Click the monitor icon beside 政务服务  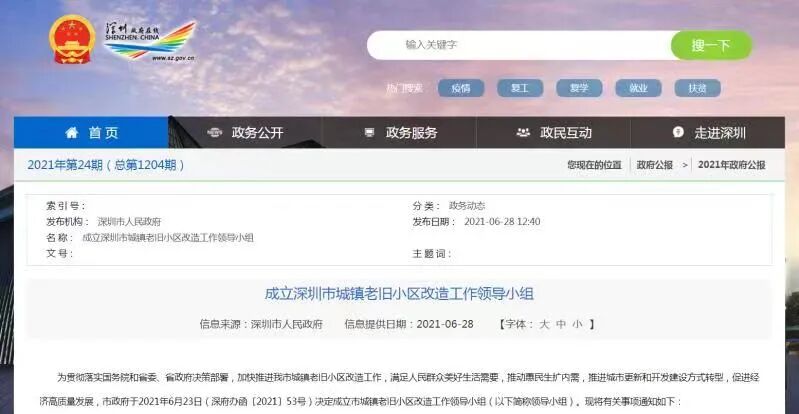tap(369, 133)
